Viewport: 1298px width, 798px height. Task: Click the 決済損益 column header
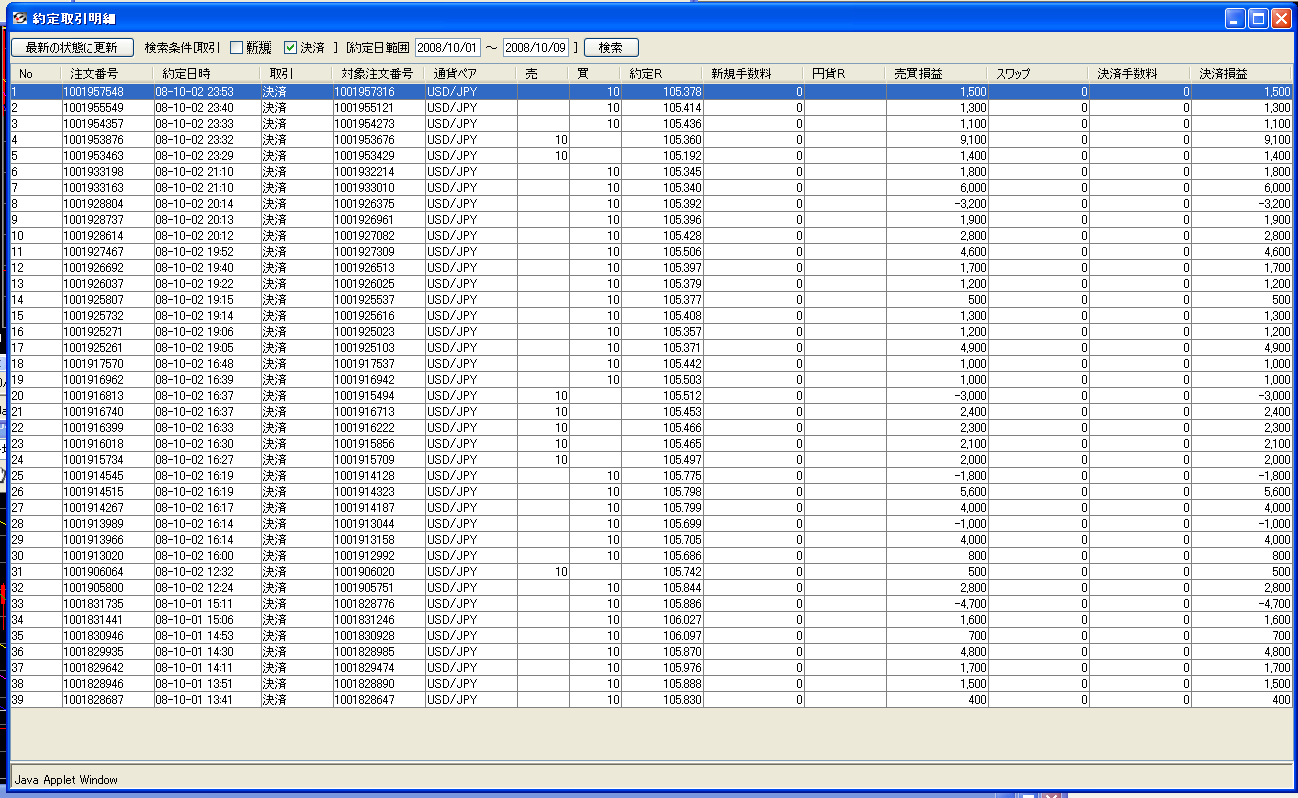coord(1242,74)
